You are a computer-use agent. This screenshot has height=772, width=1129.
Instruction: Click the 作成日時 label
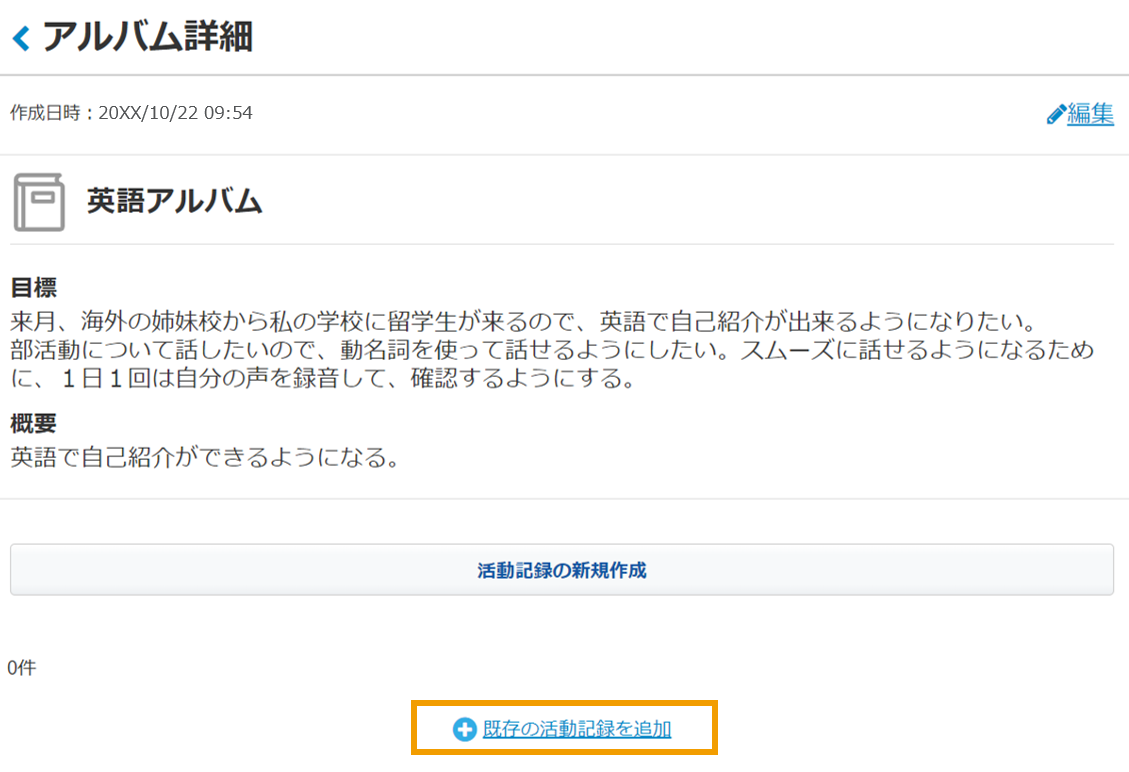[45, 113]
